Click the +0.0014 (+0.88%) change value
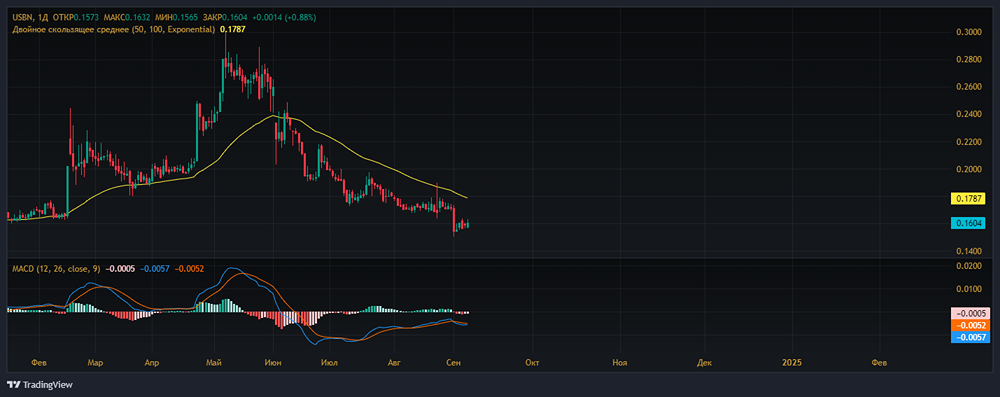This screenshot has width=1000, height=397. tap(284, 17)
